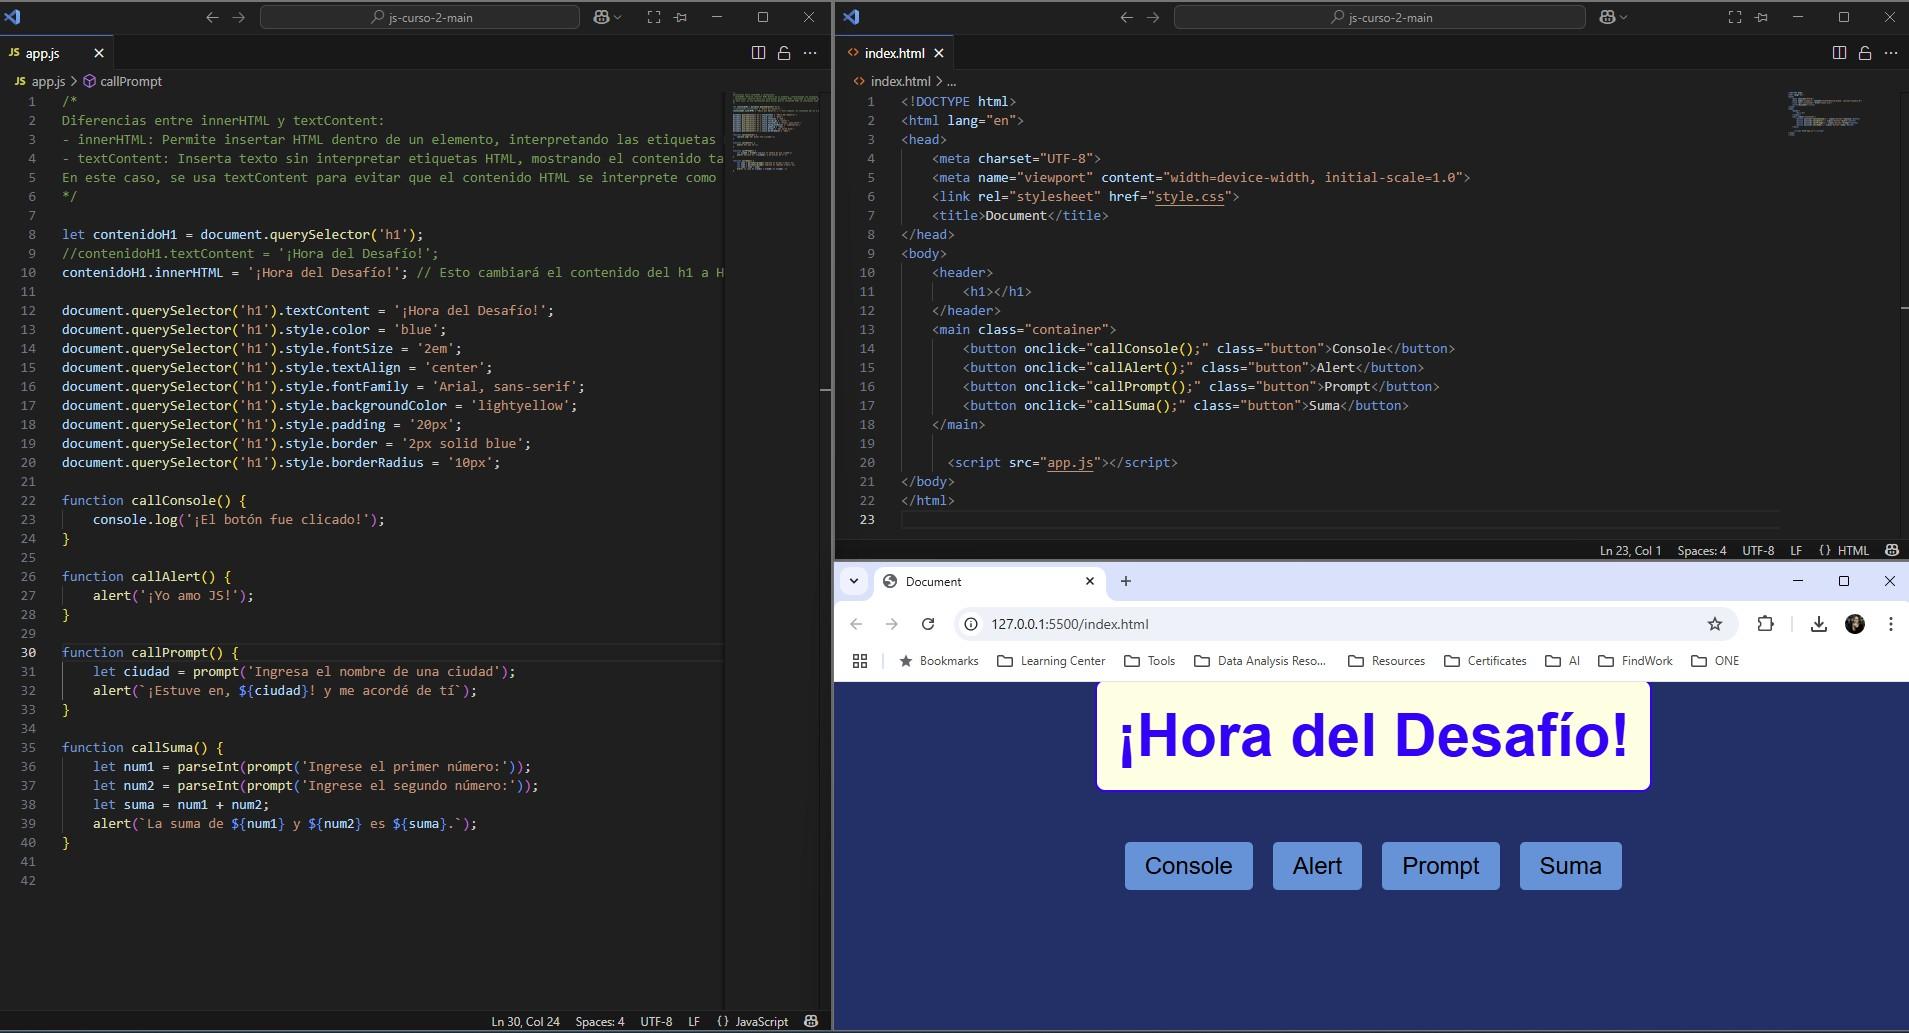Open Data Analysis Reso... bookmark folder
The height and width of the screenshot is (1033, 1909).
pos(1260,661)
